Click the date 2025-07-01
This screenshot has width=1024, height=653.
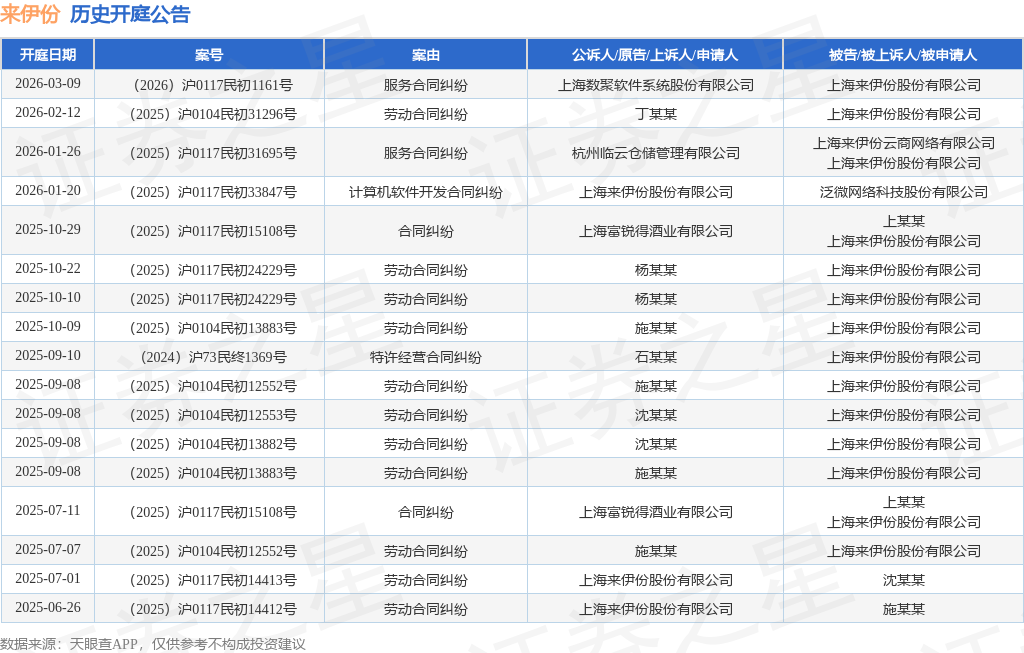(x=48, y=579)
